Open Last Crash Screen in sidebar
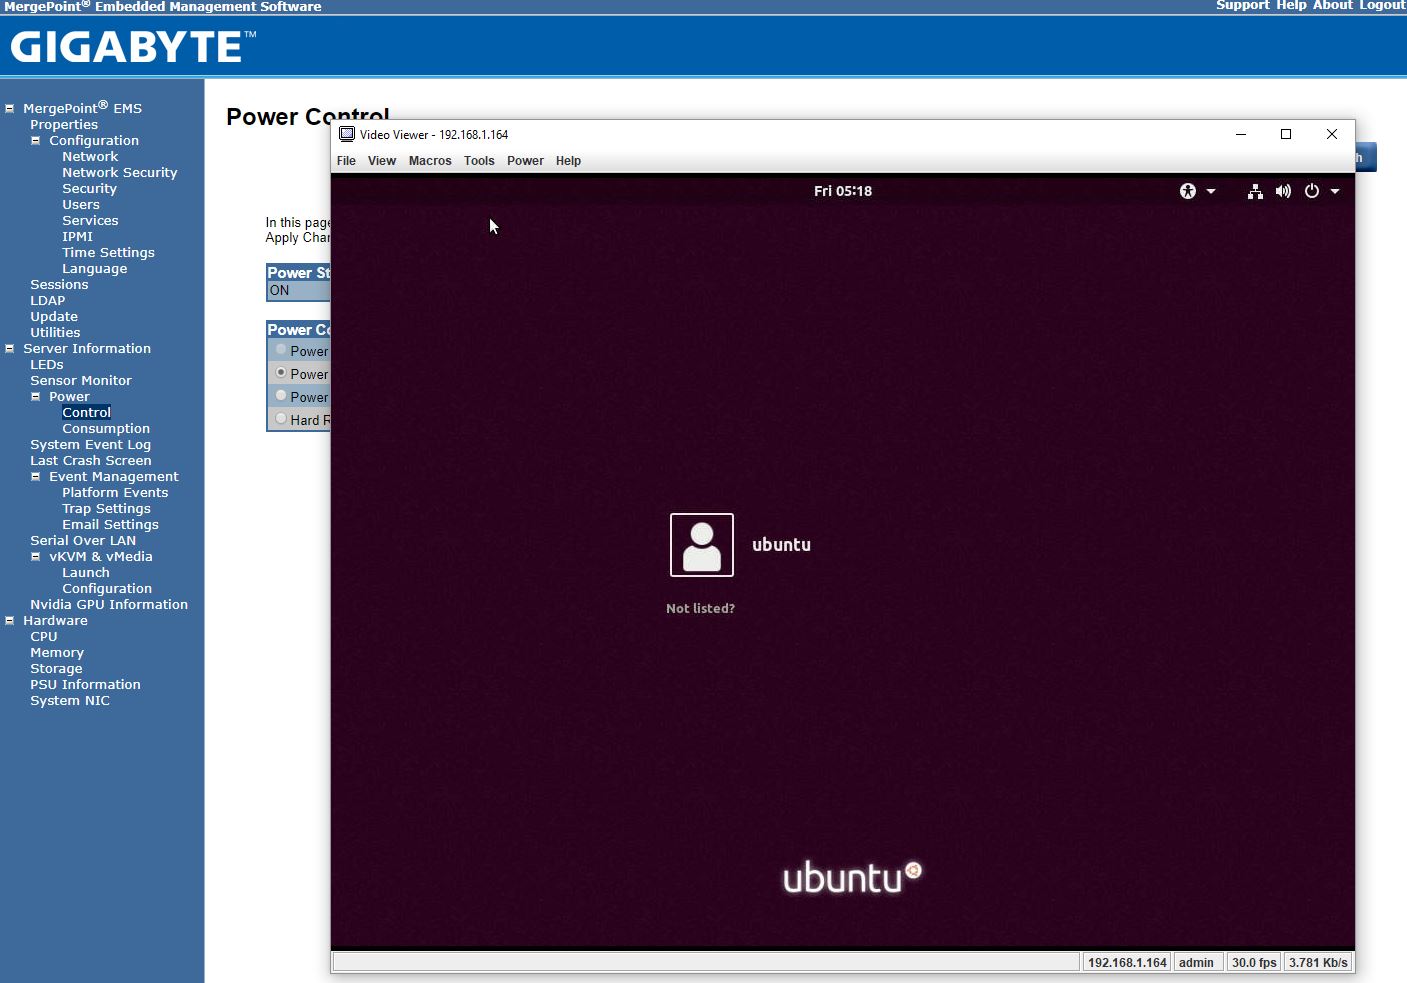 [91, 461]
